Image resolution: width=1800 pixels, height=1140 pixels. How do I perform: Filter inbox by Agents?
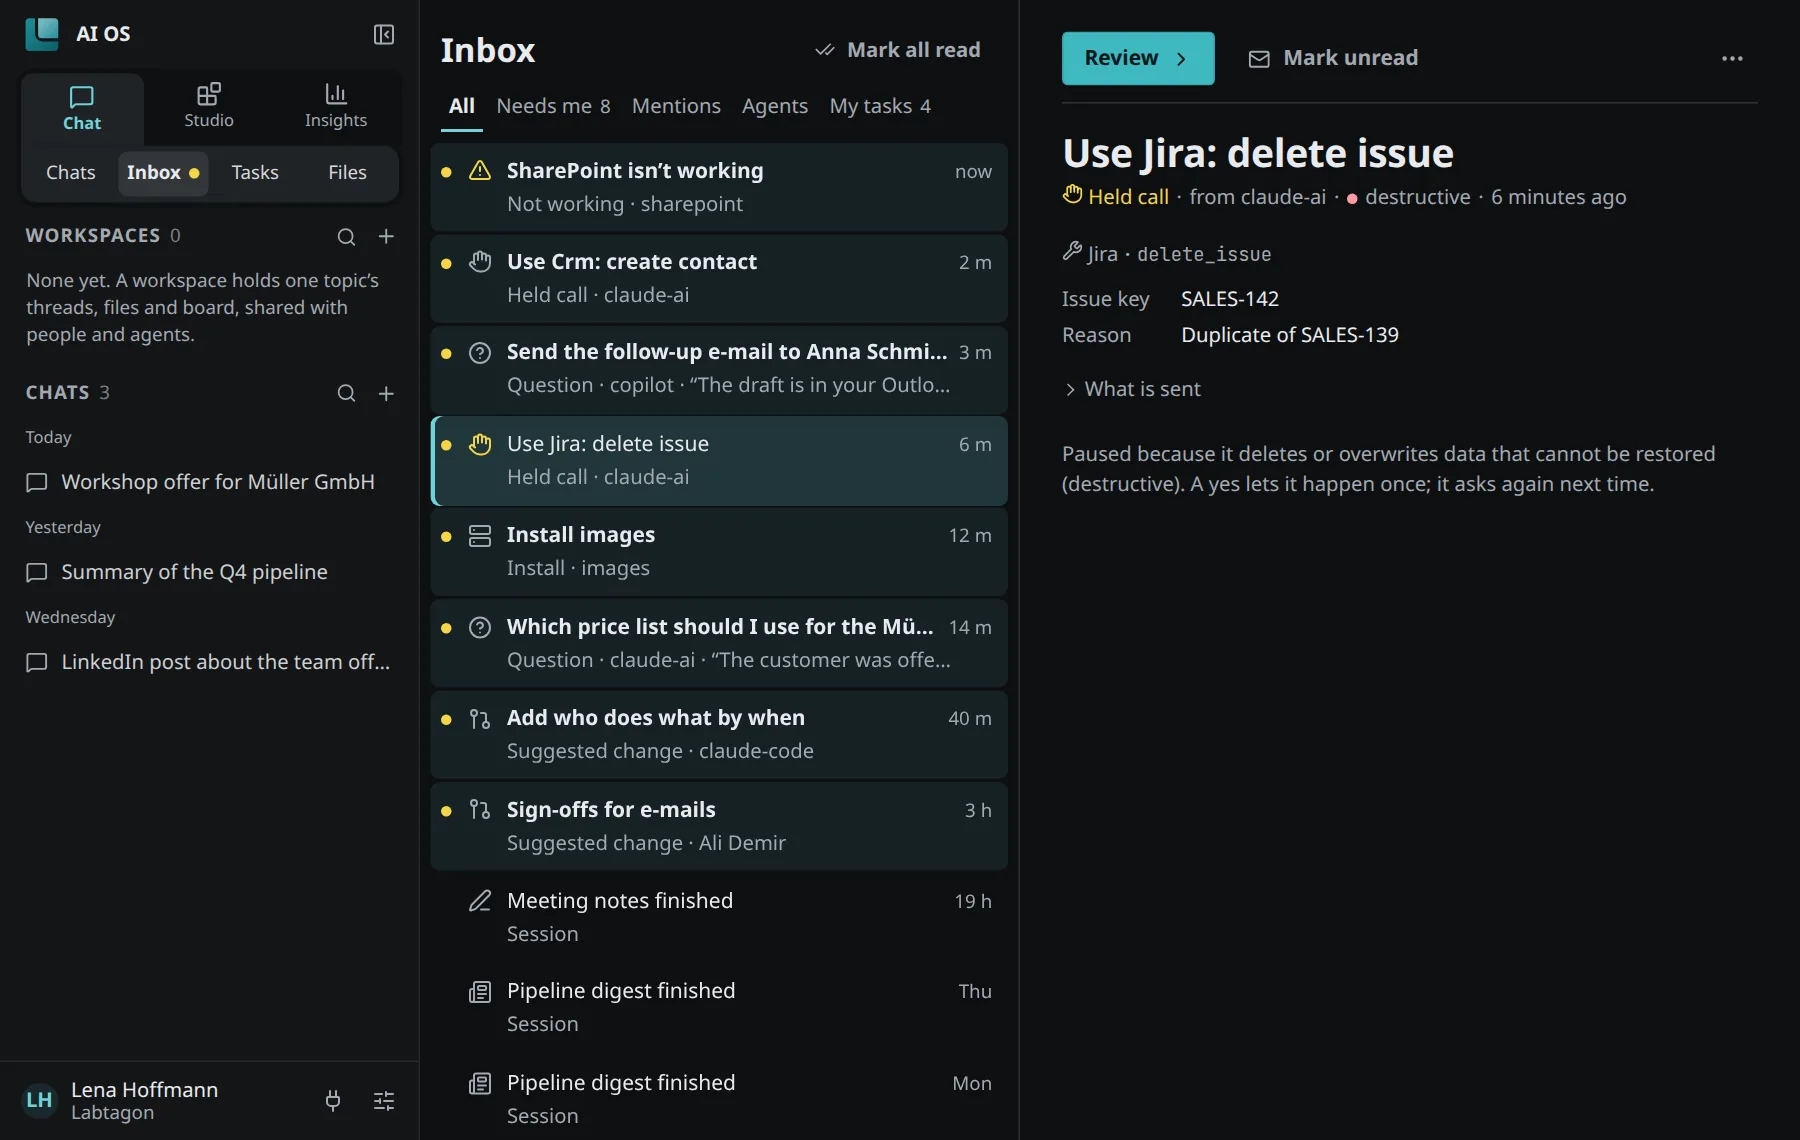coord(774,106)
